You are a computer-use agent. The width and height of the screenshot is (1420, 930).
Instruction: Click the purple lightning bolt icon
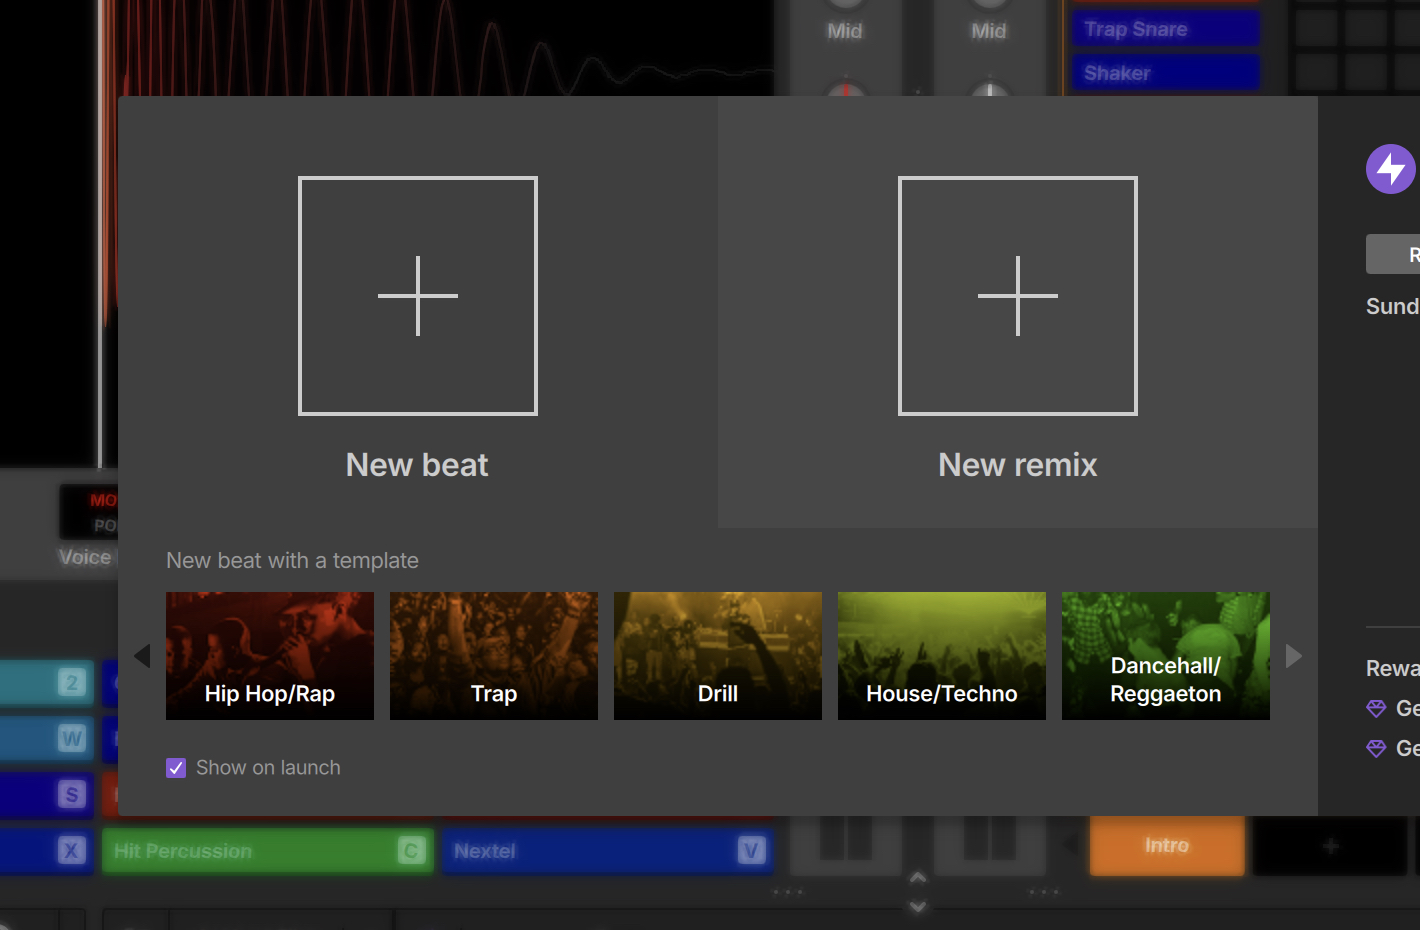(x=1391, y=169)
